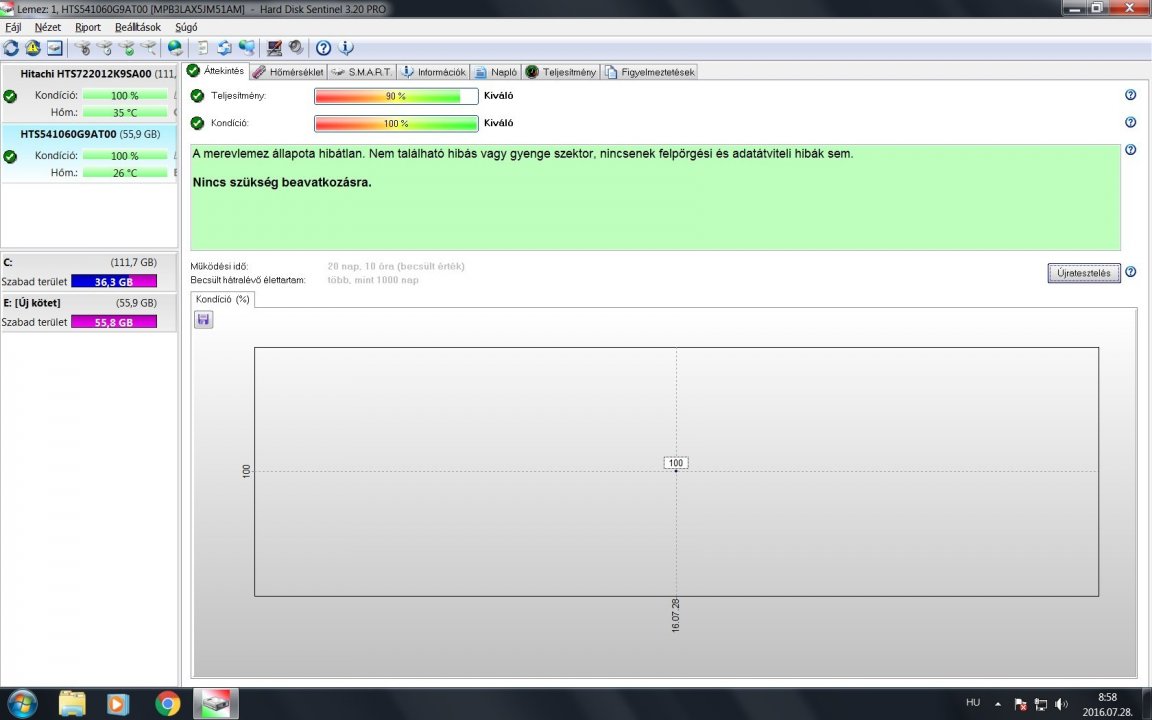
Task: Click the blue disk refresh toolbar icon
Action: click(x=224, y=48)
